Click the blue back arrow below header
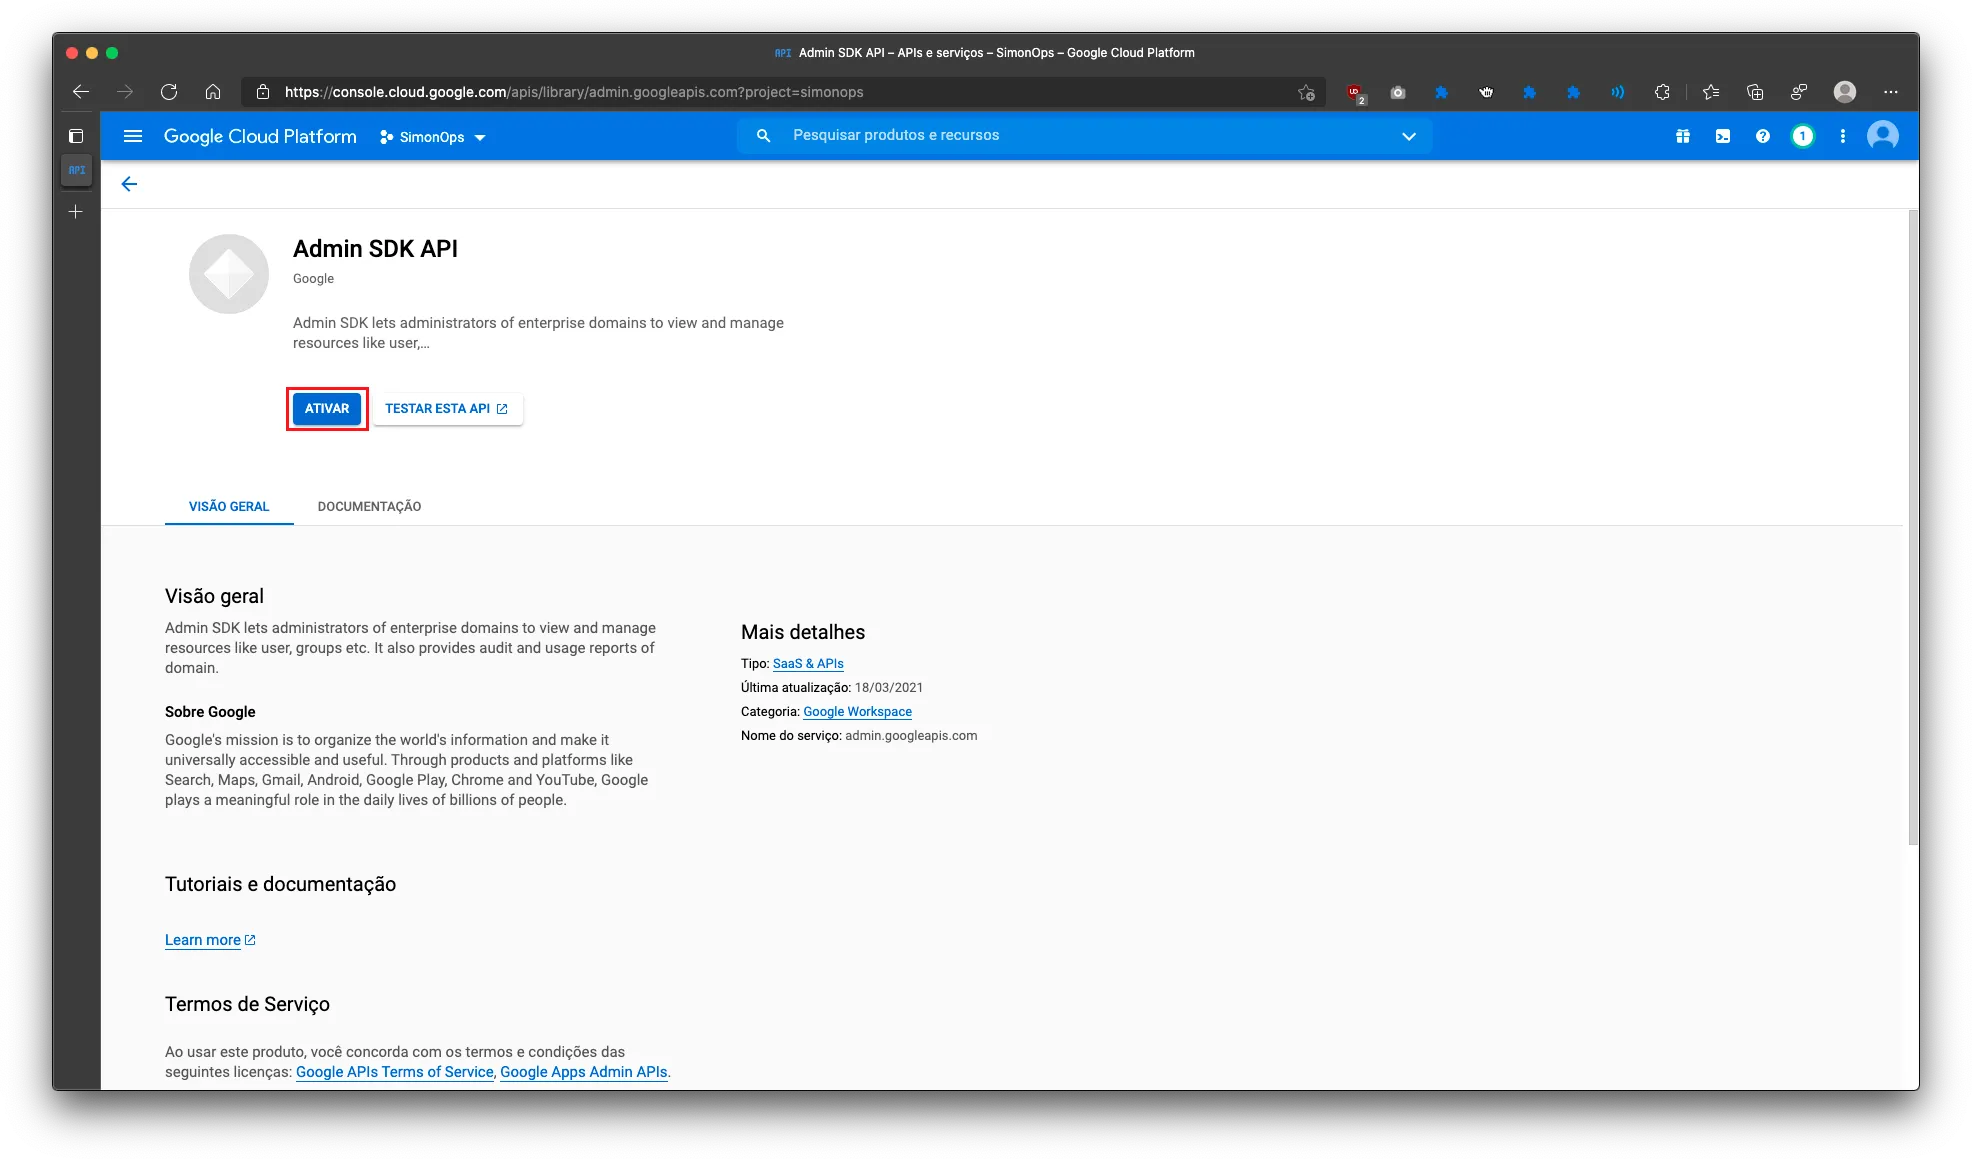 (x=129, y=184)
